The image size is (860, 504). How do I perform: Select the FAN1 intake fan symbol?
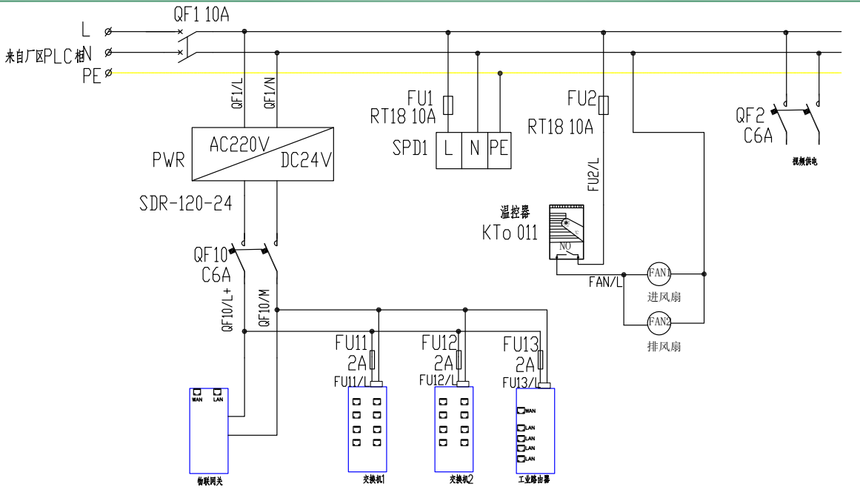(x=659, y=273)
